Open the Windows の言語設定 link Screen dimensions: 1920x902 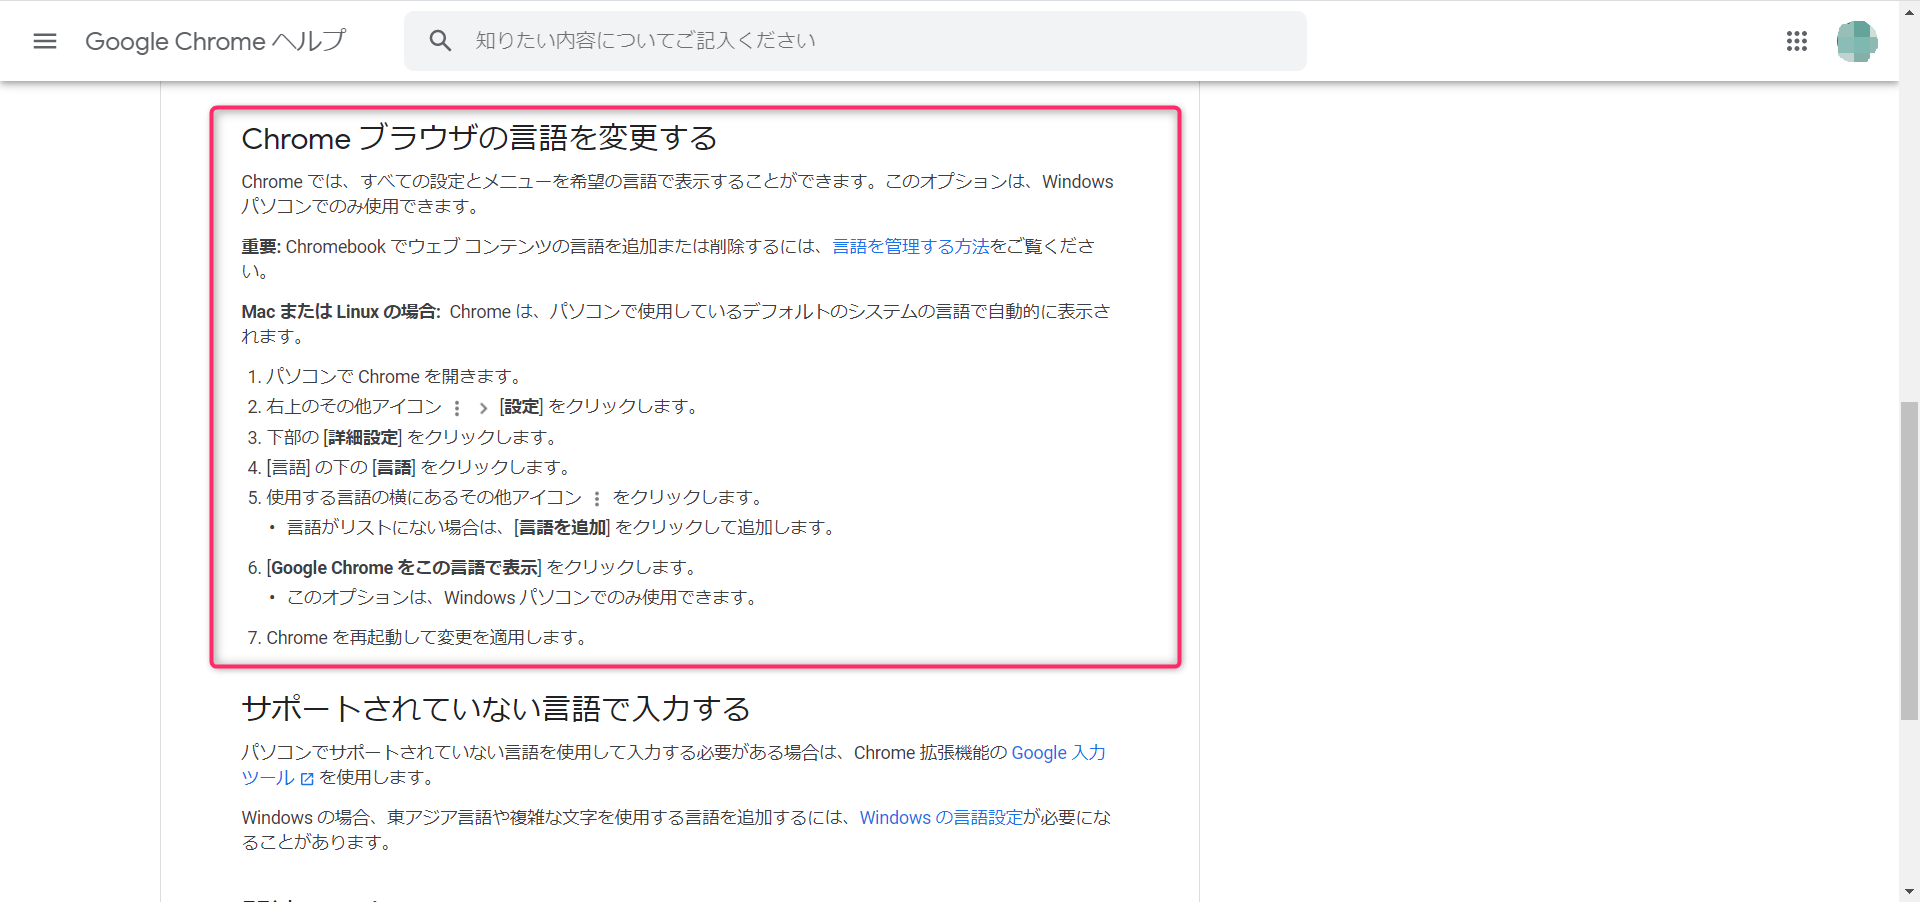pyautogui.click(x=941, y=818)
